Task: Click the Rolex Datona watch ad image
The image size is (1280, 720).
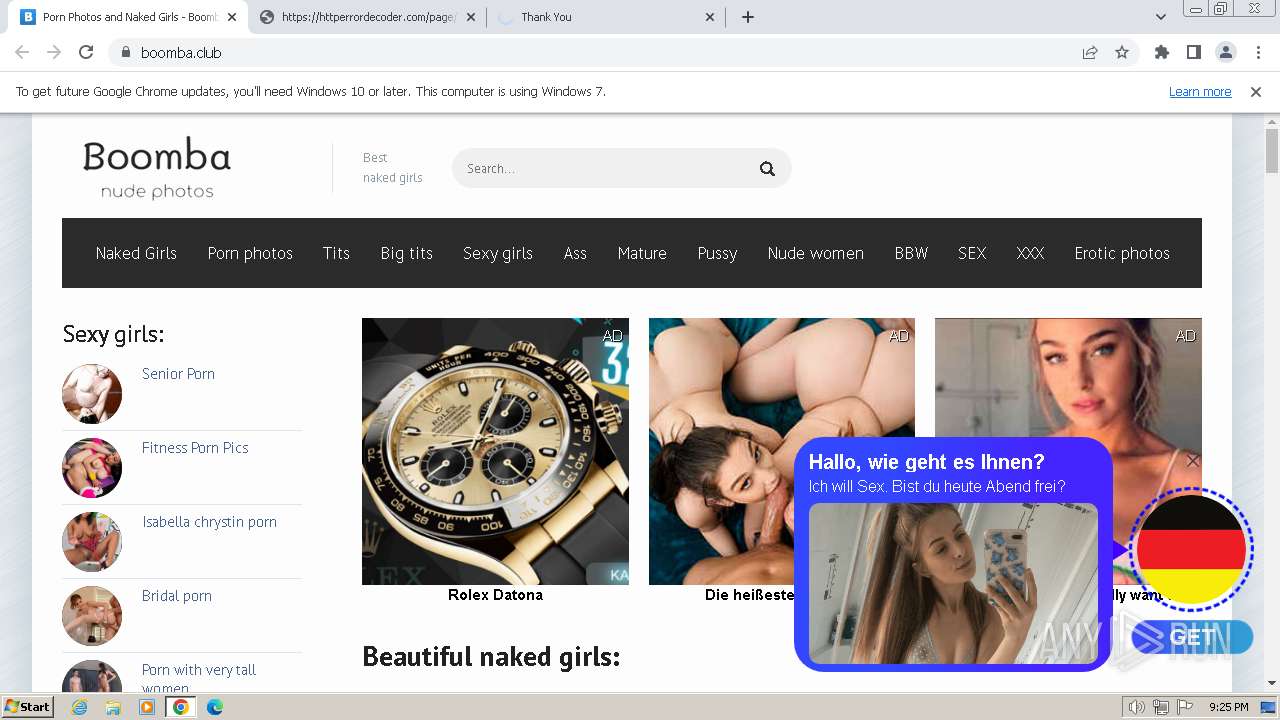Action: (495, 451)
